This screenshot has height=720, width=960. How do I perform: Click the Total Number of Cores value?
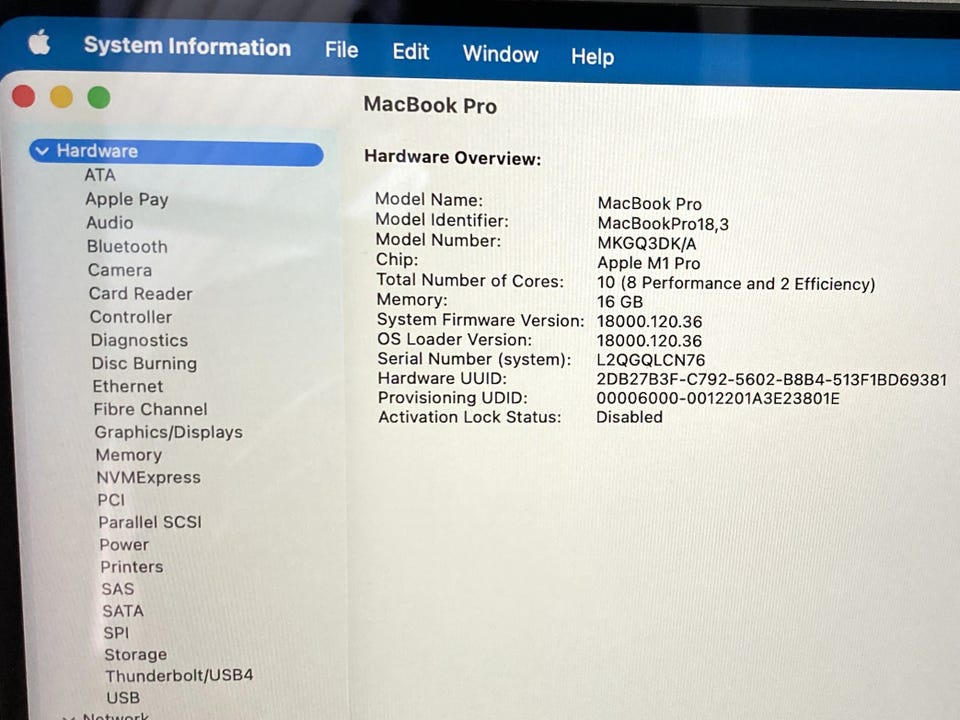(x=736, y=283)
